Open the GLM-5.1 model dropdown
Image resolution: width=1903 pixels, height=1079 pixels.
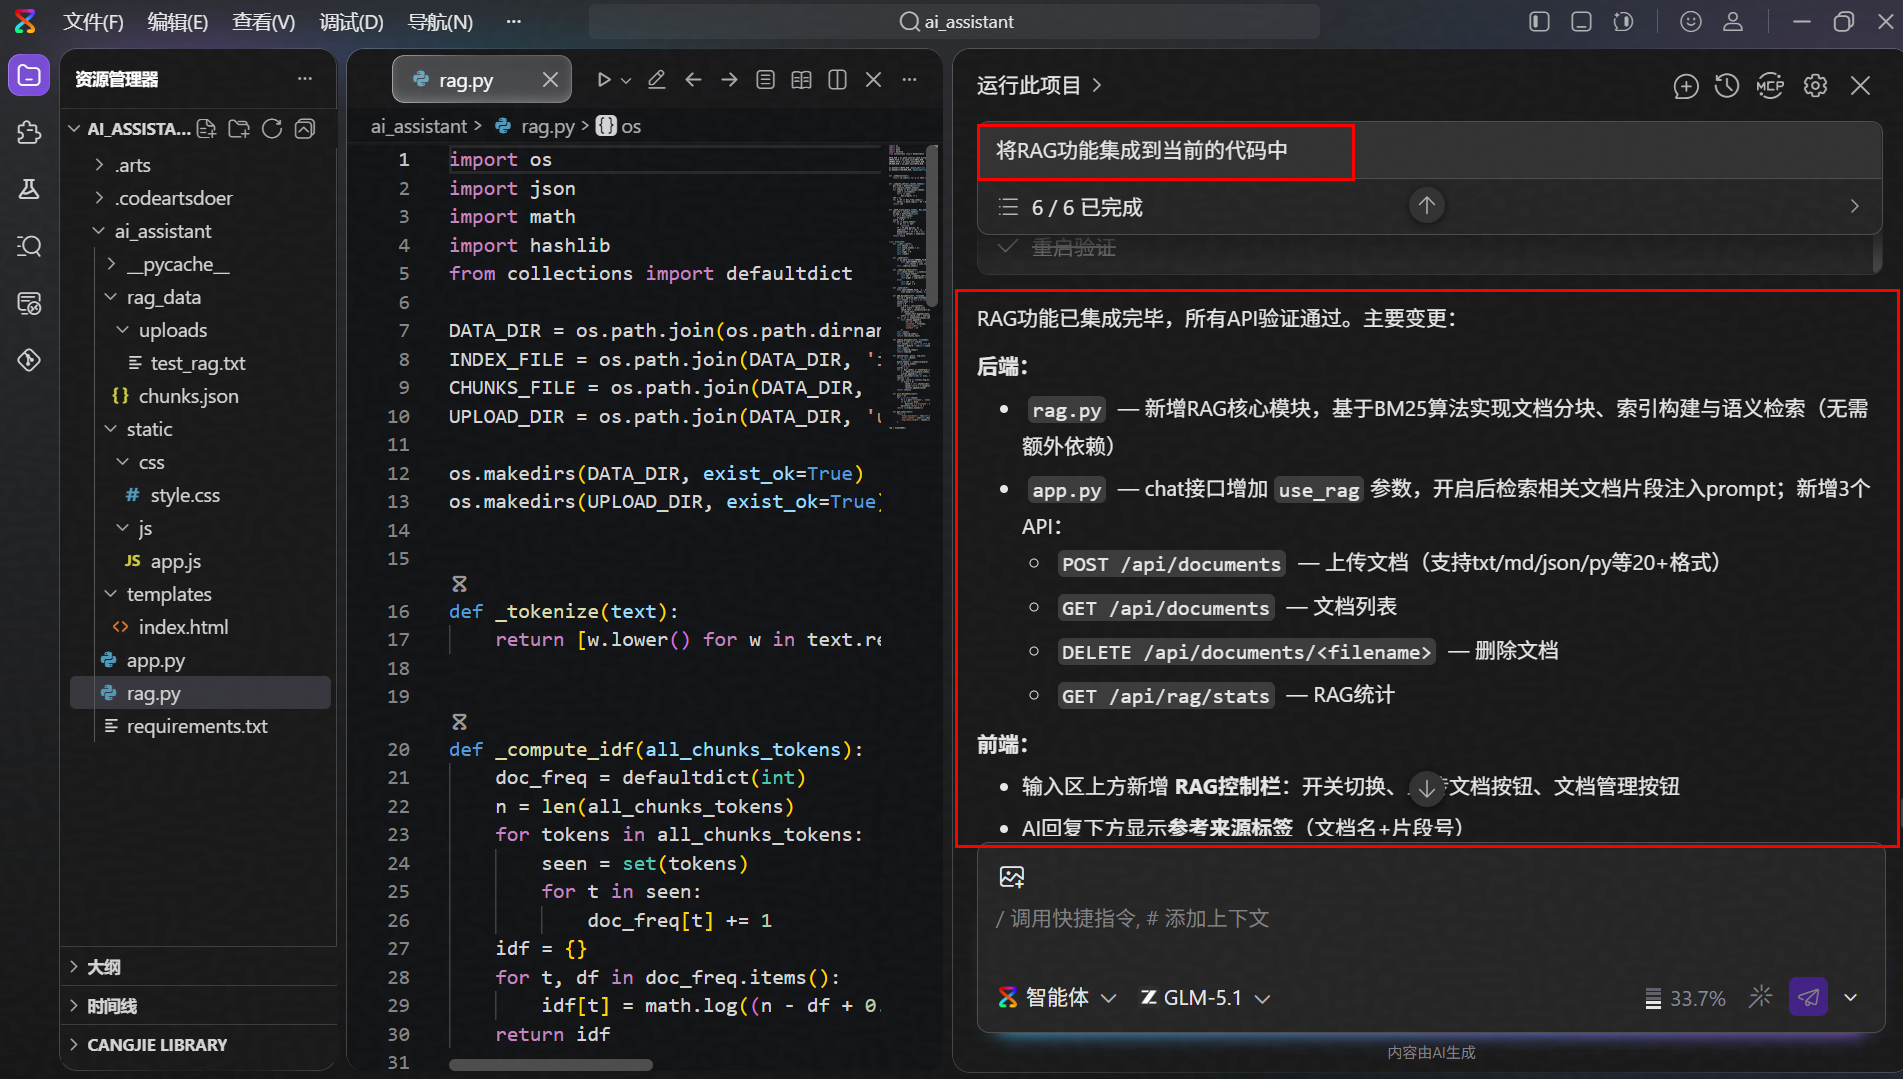tap(1206, 998)
